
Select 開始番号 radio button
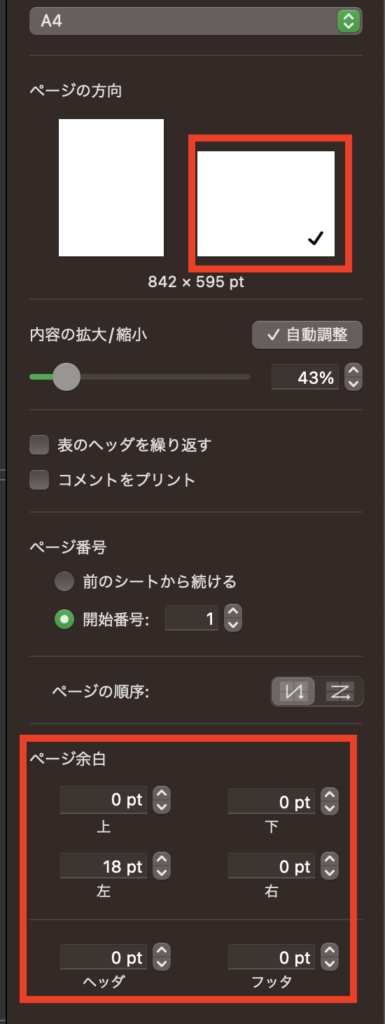64,620
